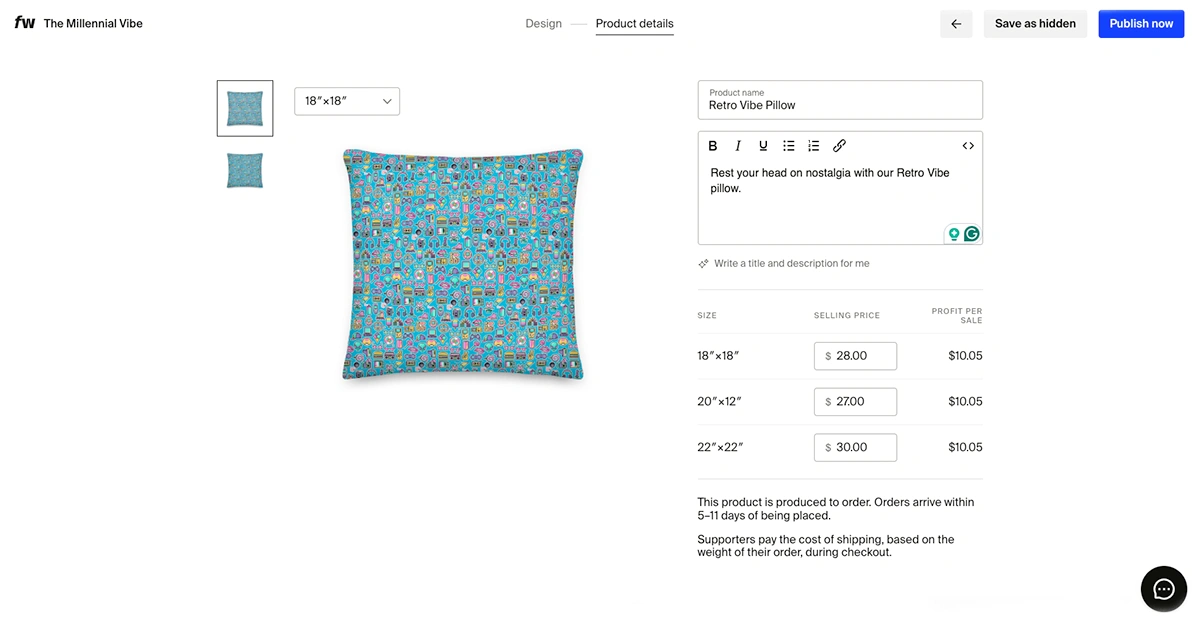Insert a numbered list
This screenshot has height=625, width=1200.
coord(814,146)
